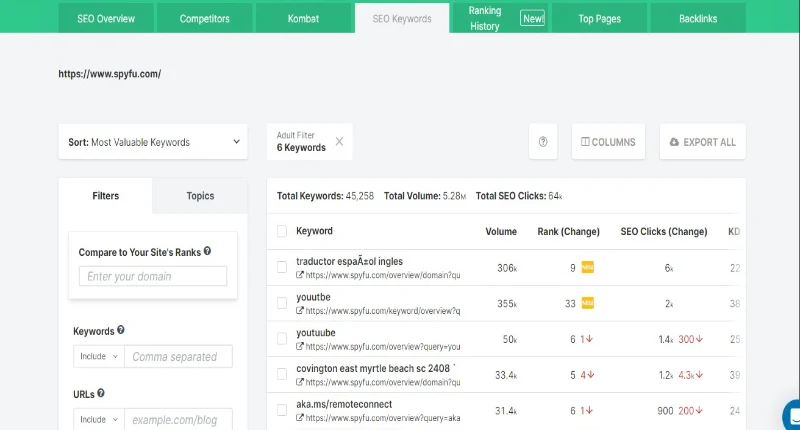
Task: Open the Keywords Include dropdown
Action: pos(99,356)
